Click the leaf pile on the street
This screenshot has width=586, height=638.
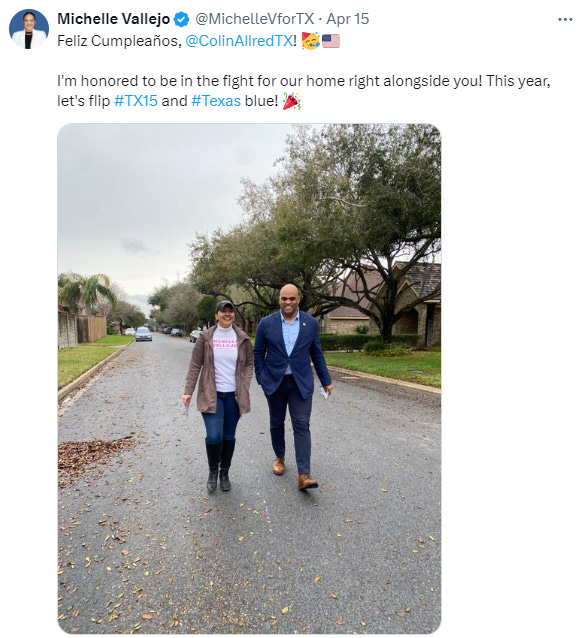click(92, 455)
